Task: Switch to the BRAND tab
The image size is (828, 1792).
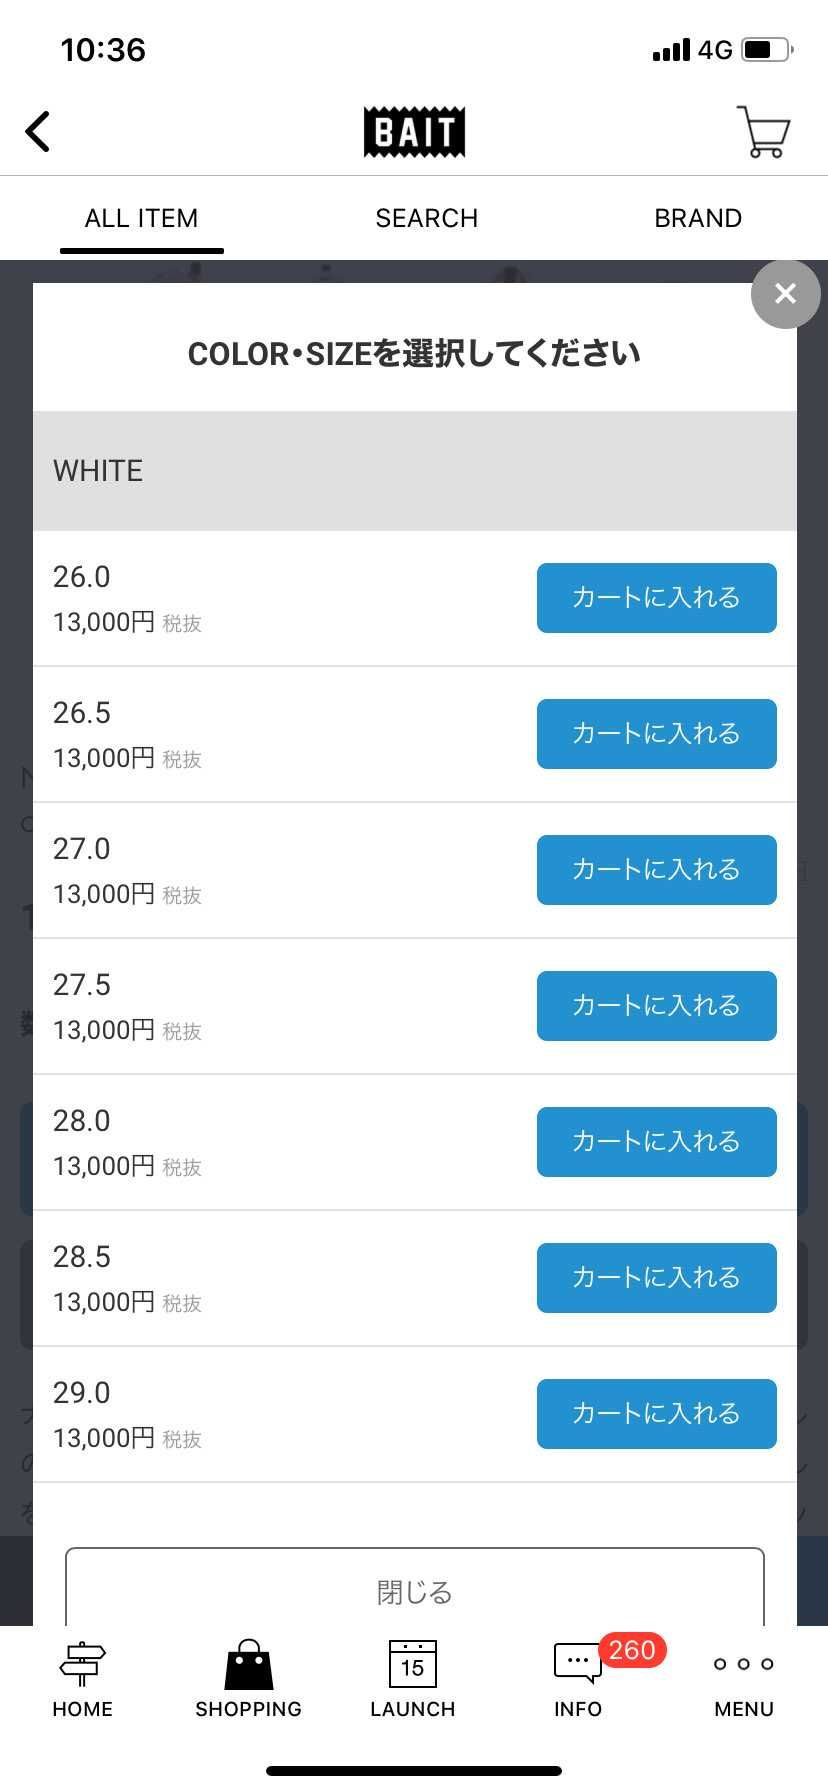Action: click(x=698, y=218)
